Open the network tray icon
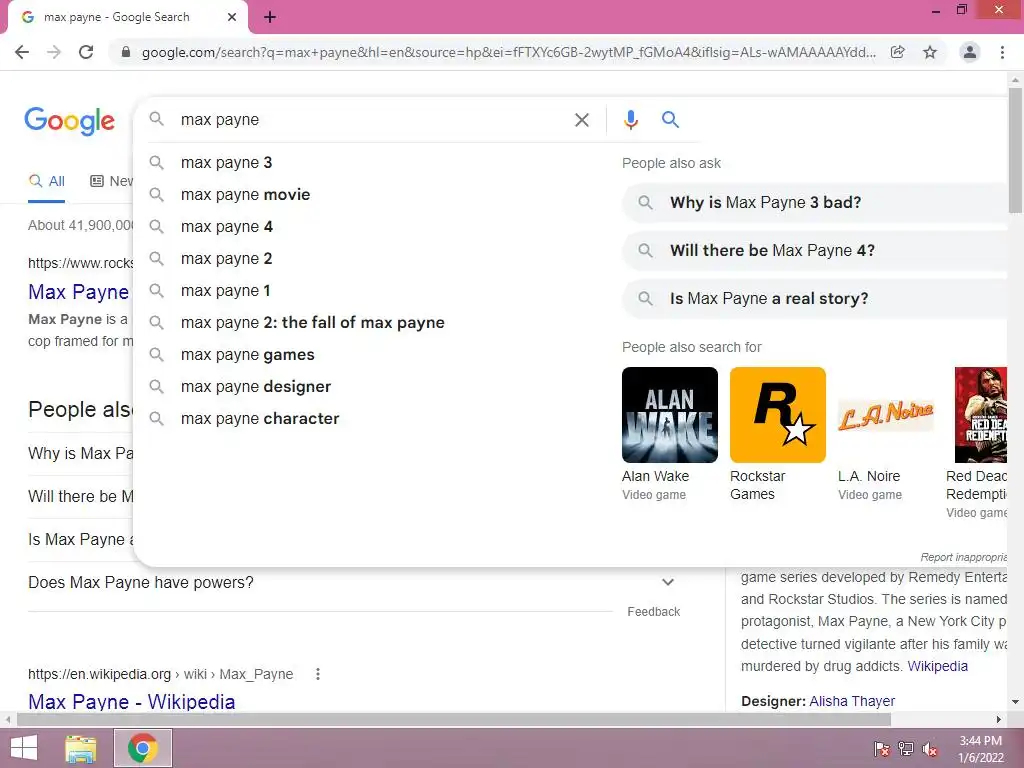1024x768 pixels. click(906, 749)
